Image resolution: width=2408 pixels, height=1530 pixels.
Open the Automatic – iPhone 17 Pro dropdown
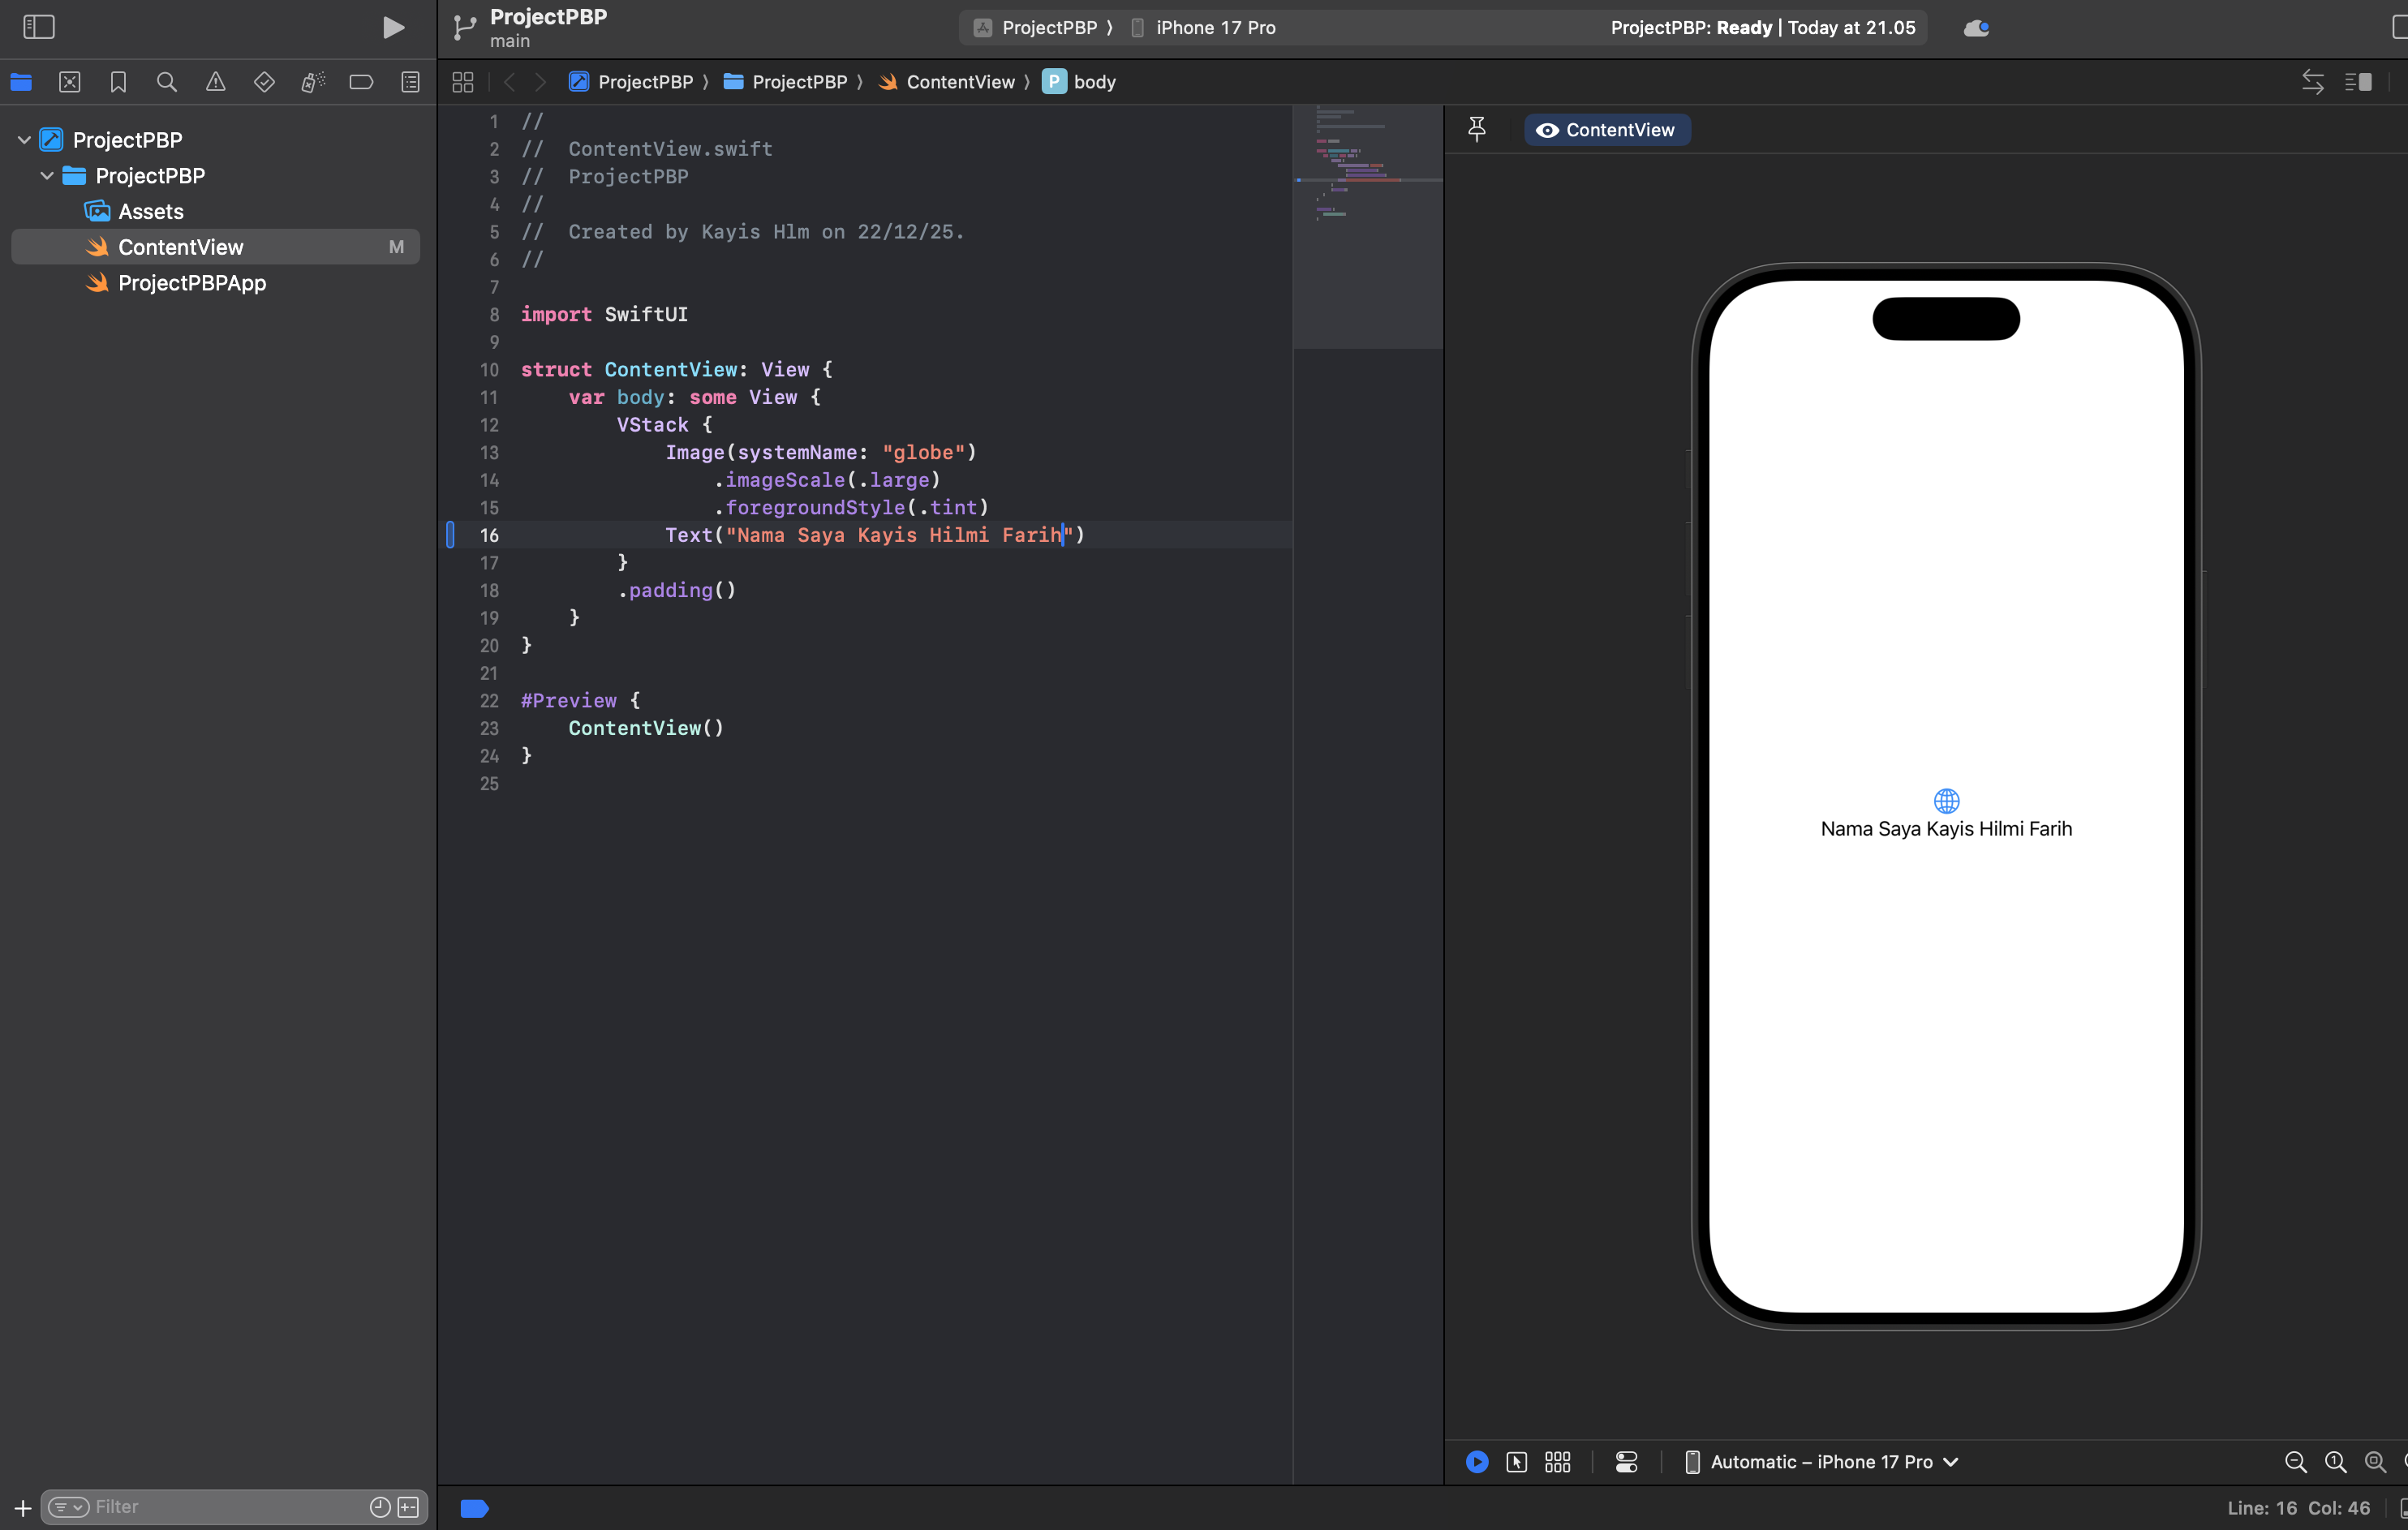pyautogui.click(x=1822, y=1462)
